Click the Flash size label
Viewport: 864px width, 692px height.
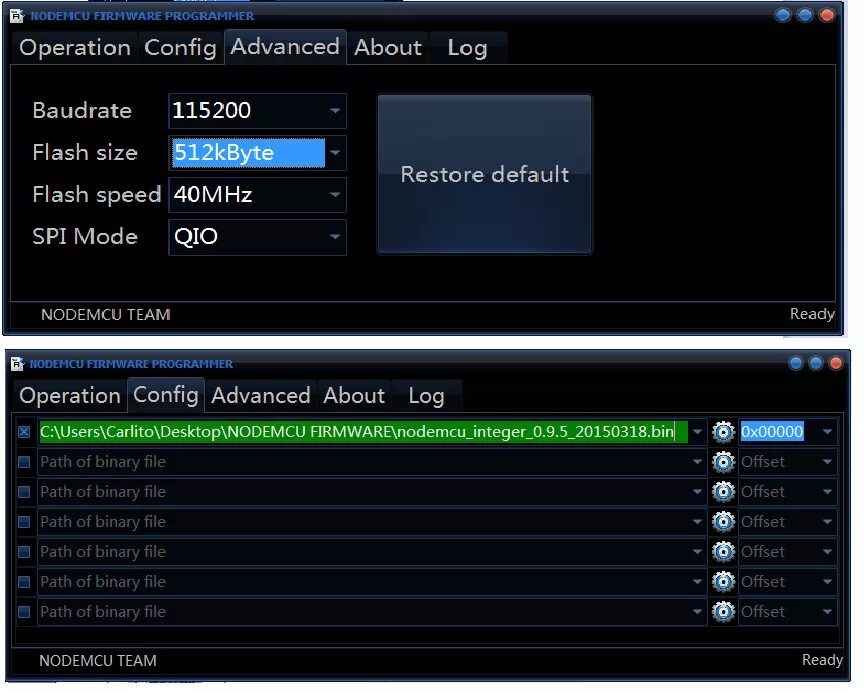pyautogui.click(x=85, y=153)
